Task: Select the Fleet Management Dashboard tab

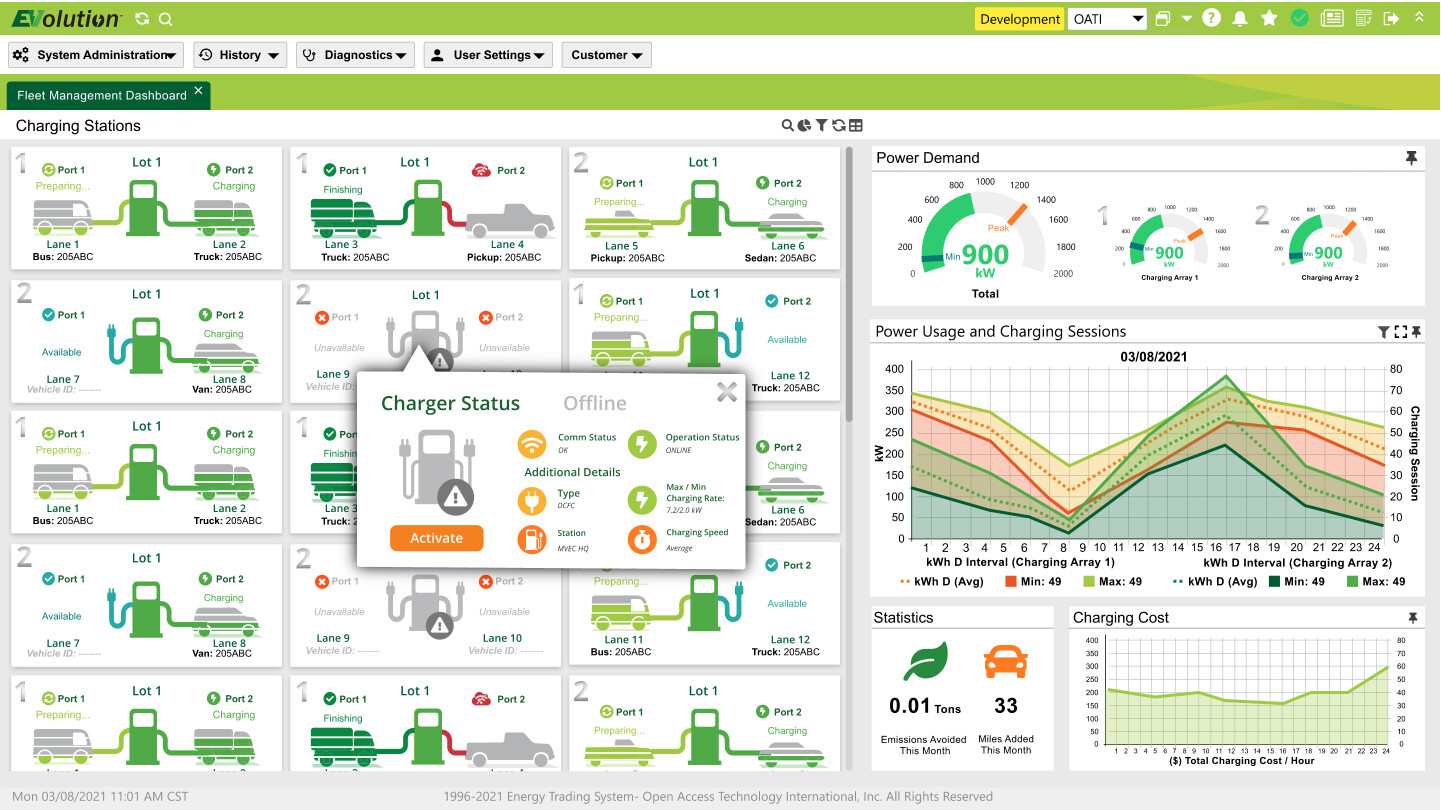Action: [x=100, y=94]
